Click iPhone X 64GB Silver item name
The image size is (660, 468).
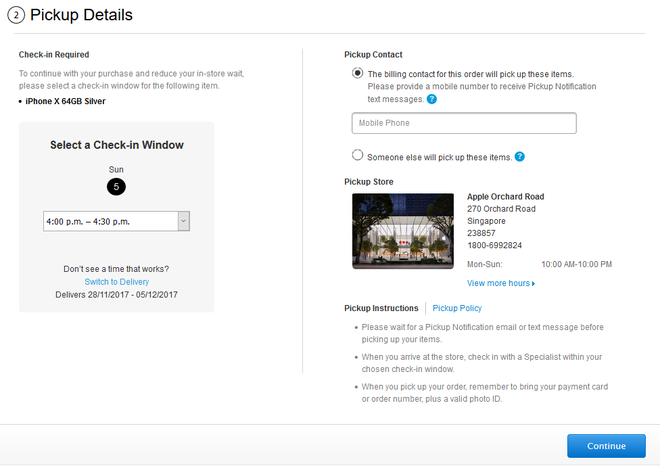click(x=65, y=101)
